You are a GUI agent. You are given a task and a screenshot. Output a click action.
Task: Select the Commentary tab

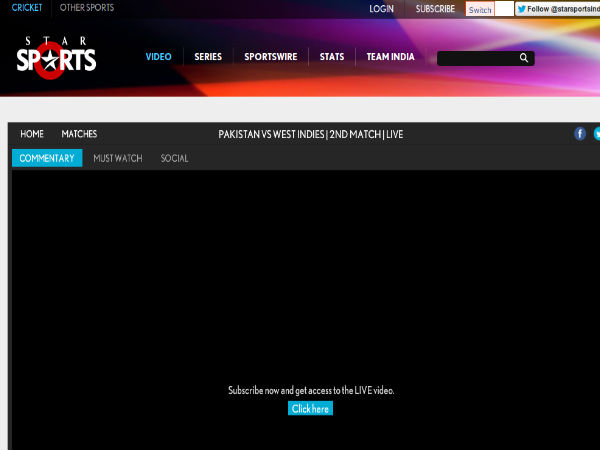pos(47,158)
